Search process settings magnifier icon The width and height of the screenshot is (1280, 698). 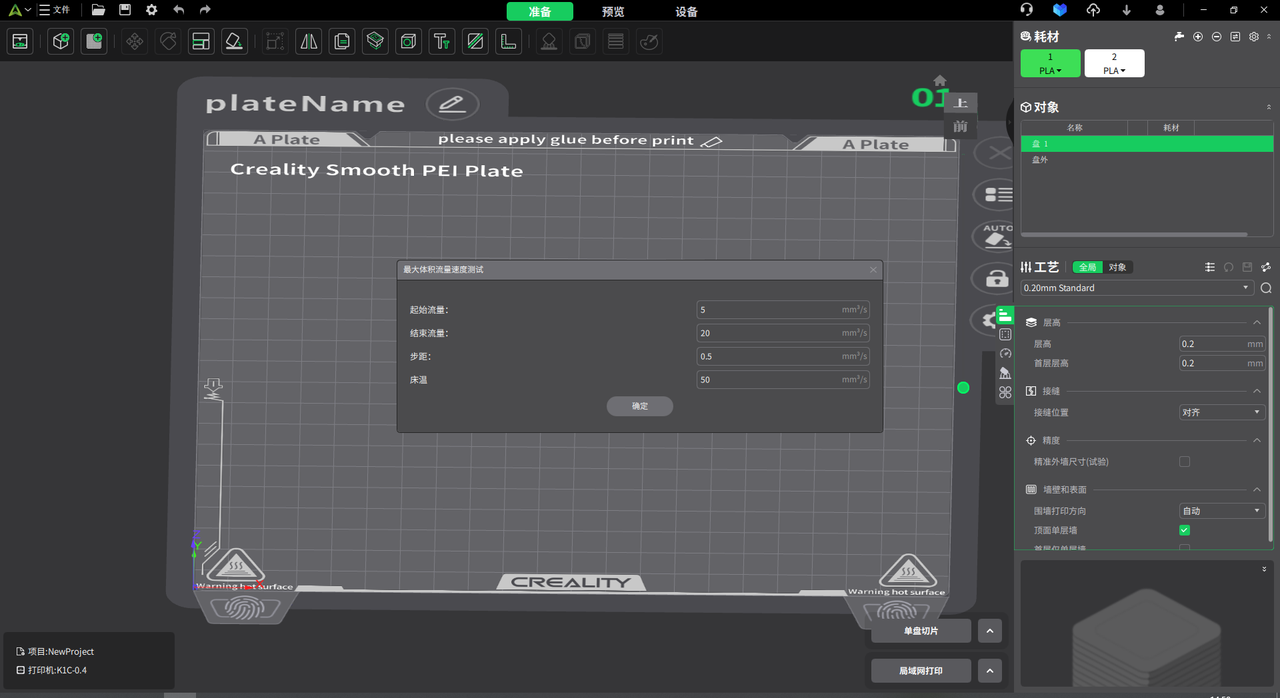1266,288
